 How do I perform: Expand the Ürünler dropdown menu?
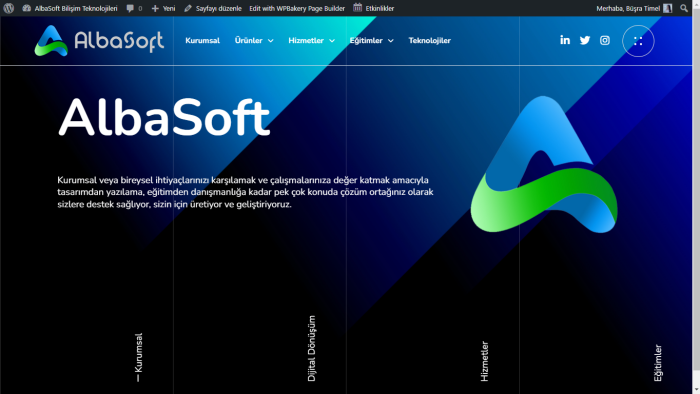click(254, 41)
